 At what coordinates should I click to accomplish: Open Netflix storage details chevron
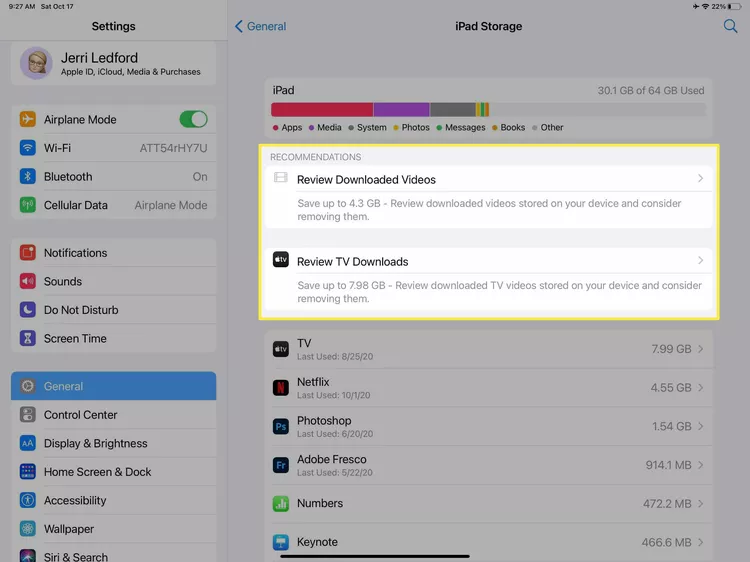700,387
